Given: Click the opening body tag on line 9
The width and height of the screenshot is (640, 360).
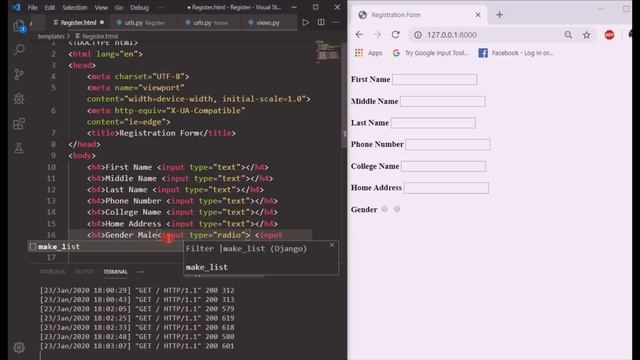Looking at the screenshot, I should pyautogui.click(x=82, y=156).
